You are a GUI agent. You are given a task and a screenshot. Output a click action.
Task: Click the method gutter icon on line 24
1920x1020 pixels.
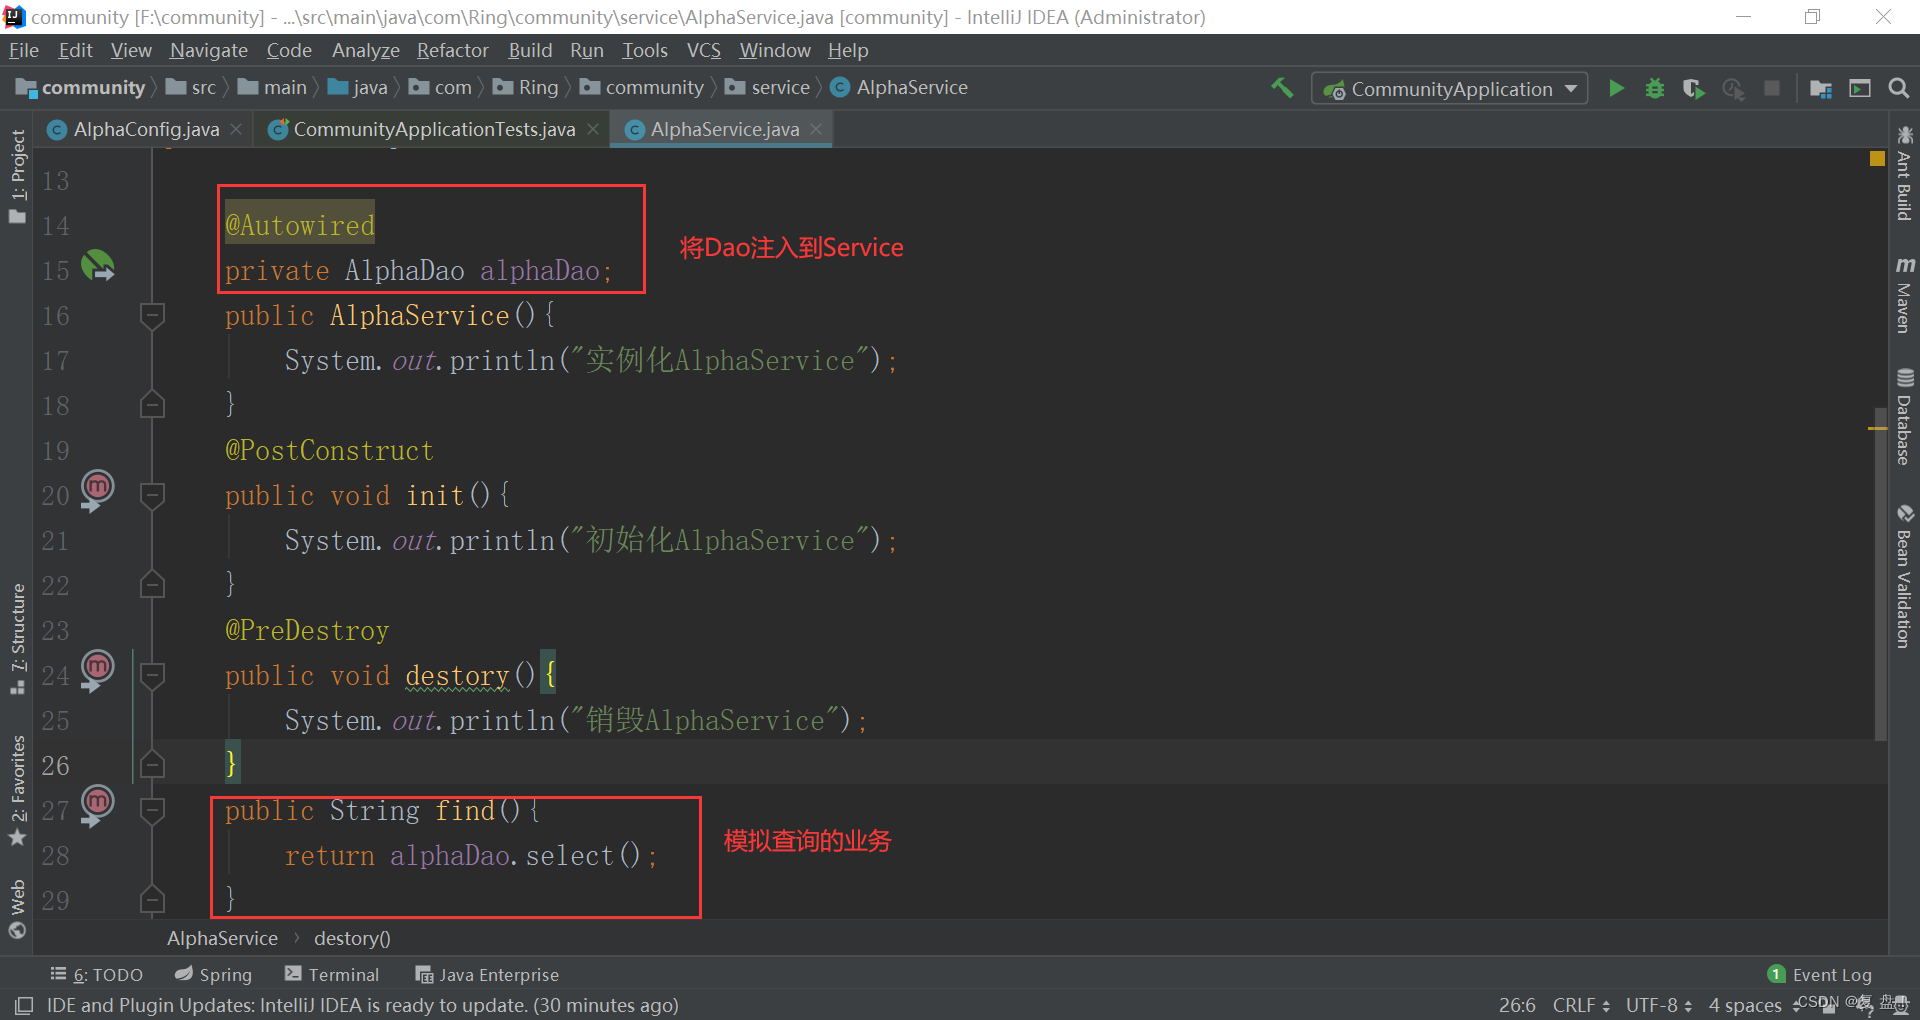pyautogui.click(x=97, y=670)
